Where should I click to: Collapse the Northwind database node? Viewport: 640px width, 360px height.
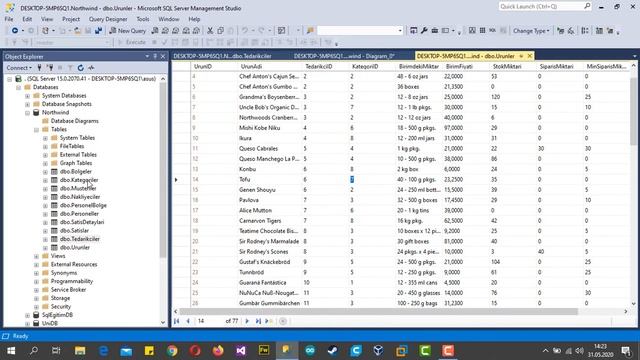point(27,113)
